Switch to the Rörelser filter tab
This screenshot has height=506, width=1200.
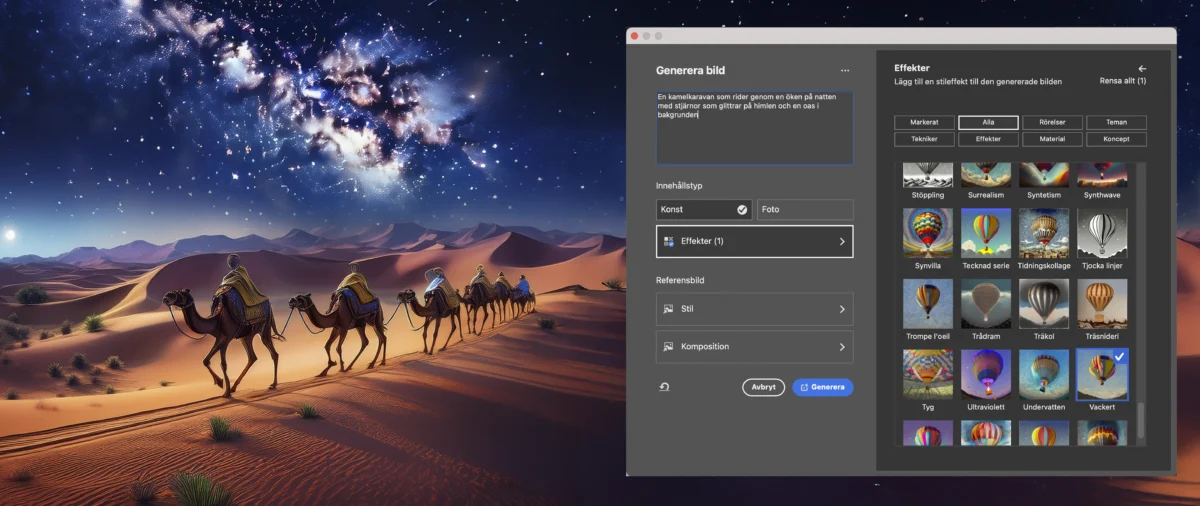(1052, 122)
